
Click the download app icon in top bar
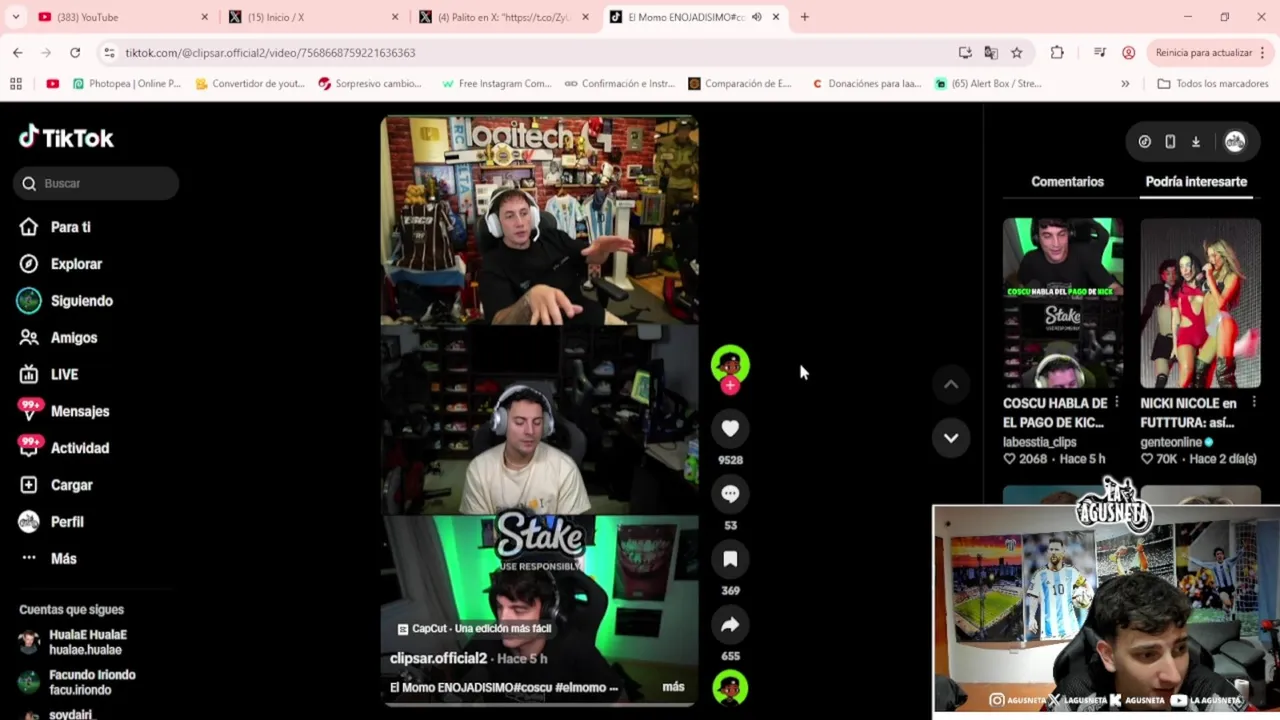pos(1196,142)
